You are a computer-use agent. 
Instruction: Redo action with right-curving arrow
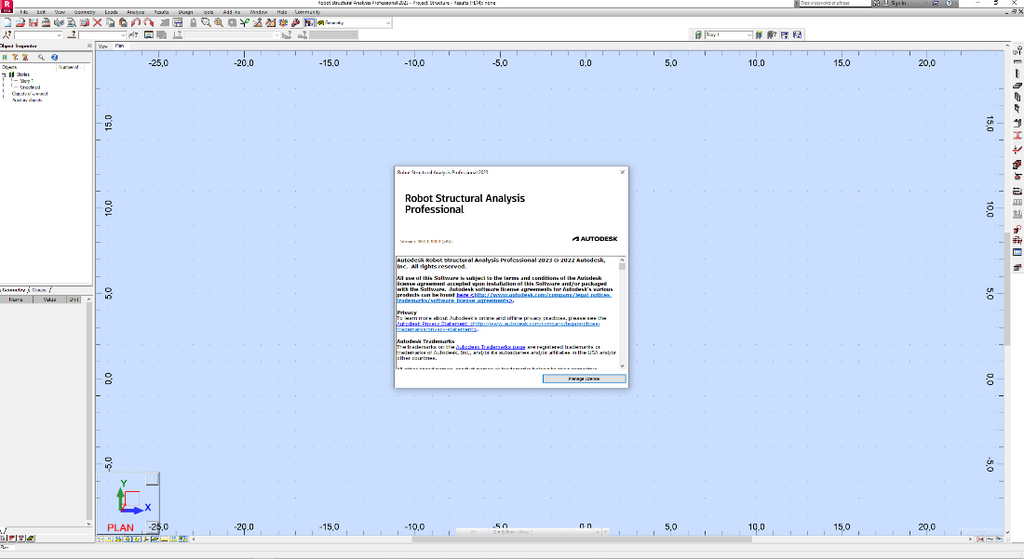[148, 23]
